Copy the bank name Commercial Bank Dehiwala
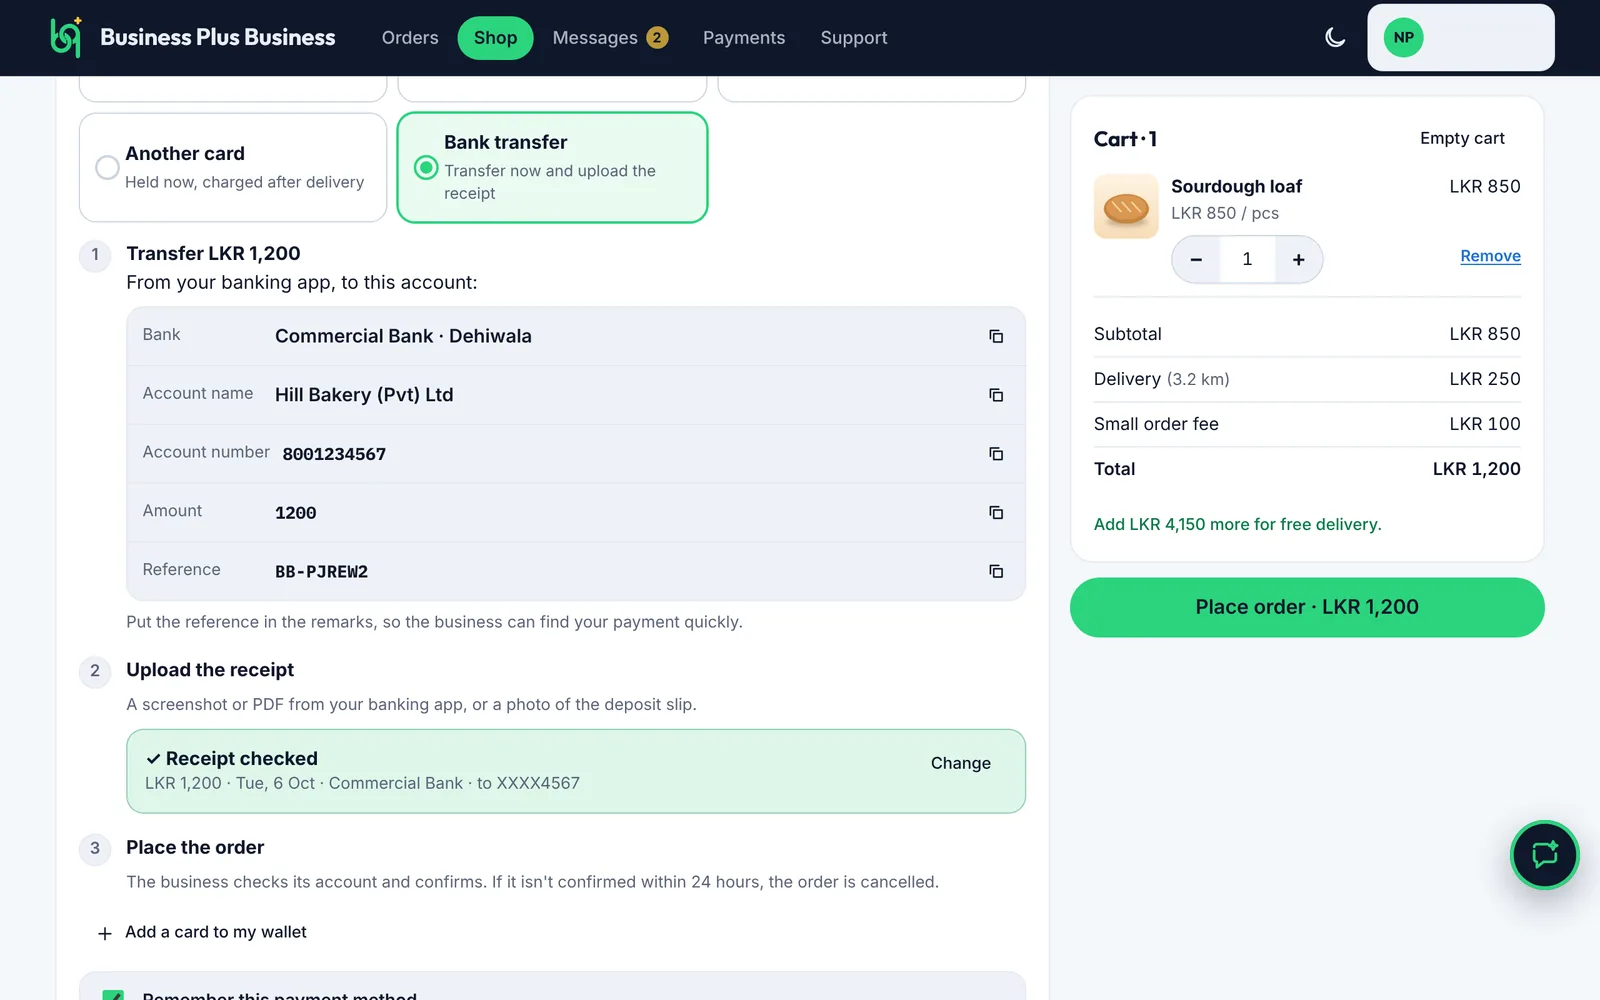This screenshot has width=1600, height=1000. coord(996,336)
